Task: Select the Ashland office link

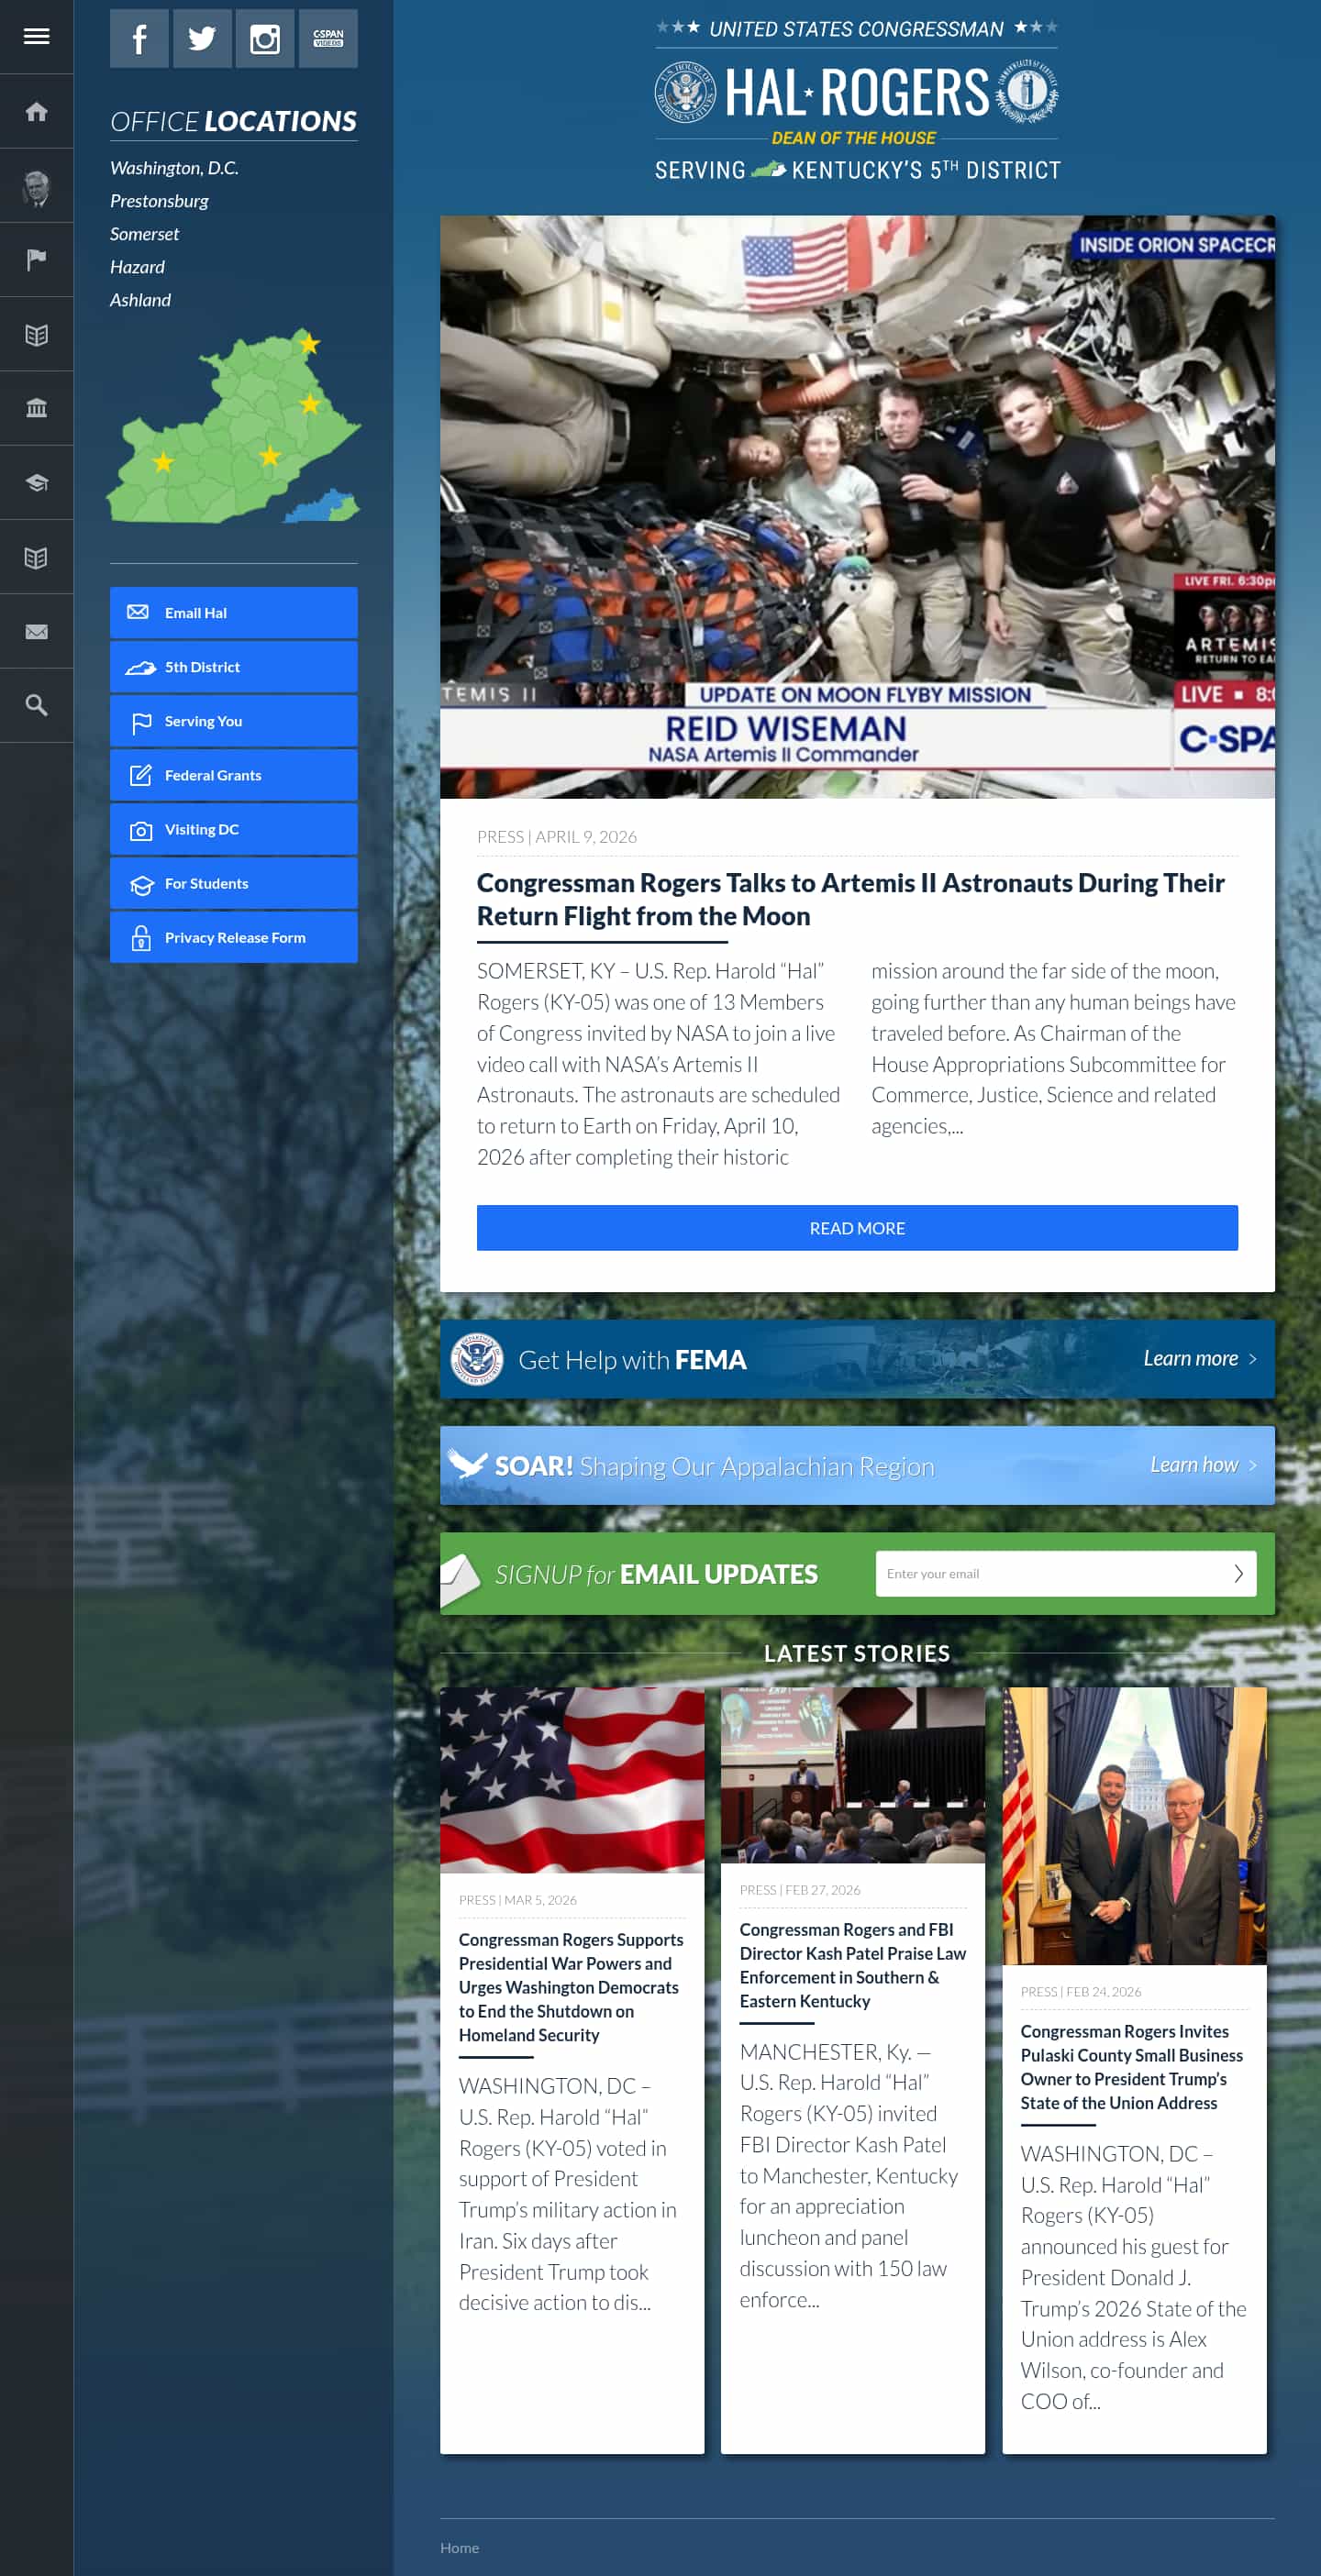Action: (140, 300)
